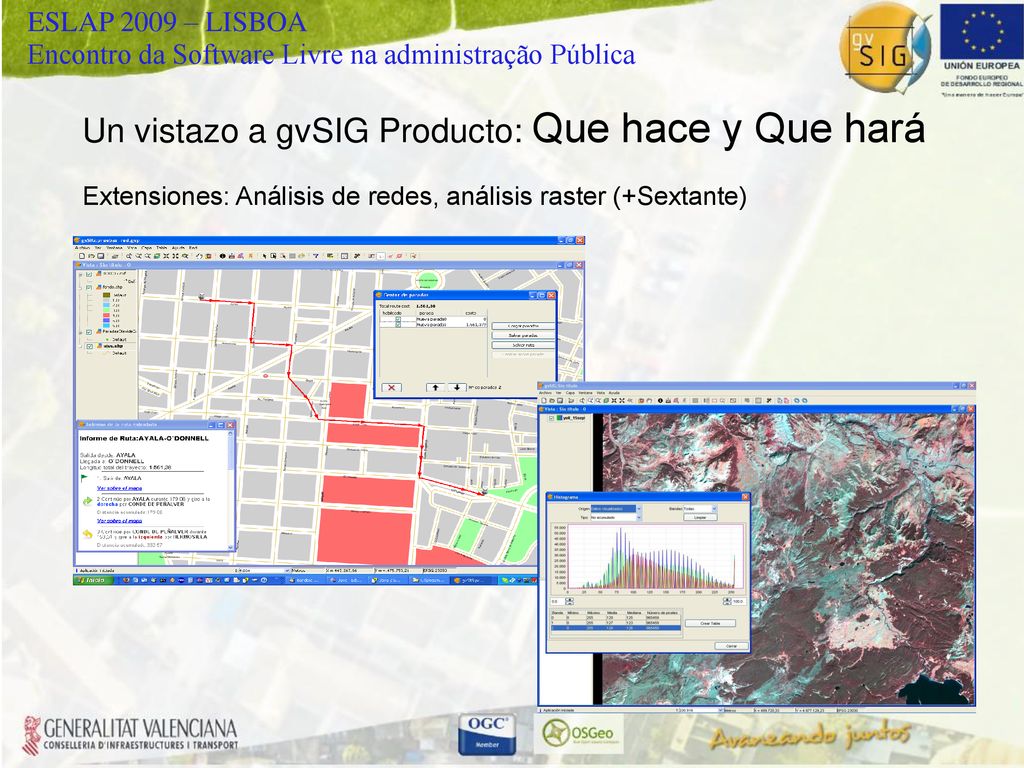This screenshot has width=1024, height=768.
Task: Select the black arrow selection tool in the street-map window toolbar
Action: [264, 256]
